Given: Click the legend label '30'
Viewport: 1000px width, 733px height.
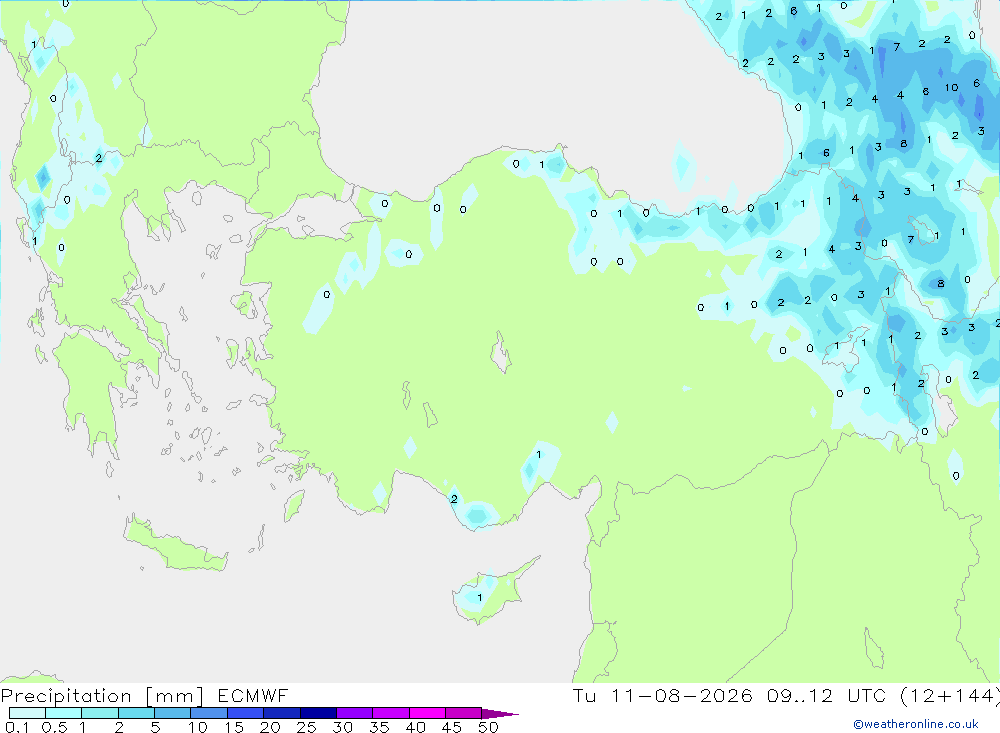Looking at the screenshot, I should coord(343,727).
